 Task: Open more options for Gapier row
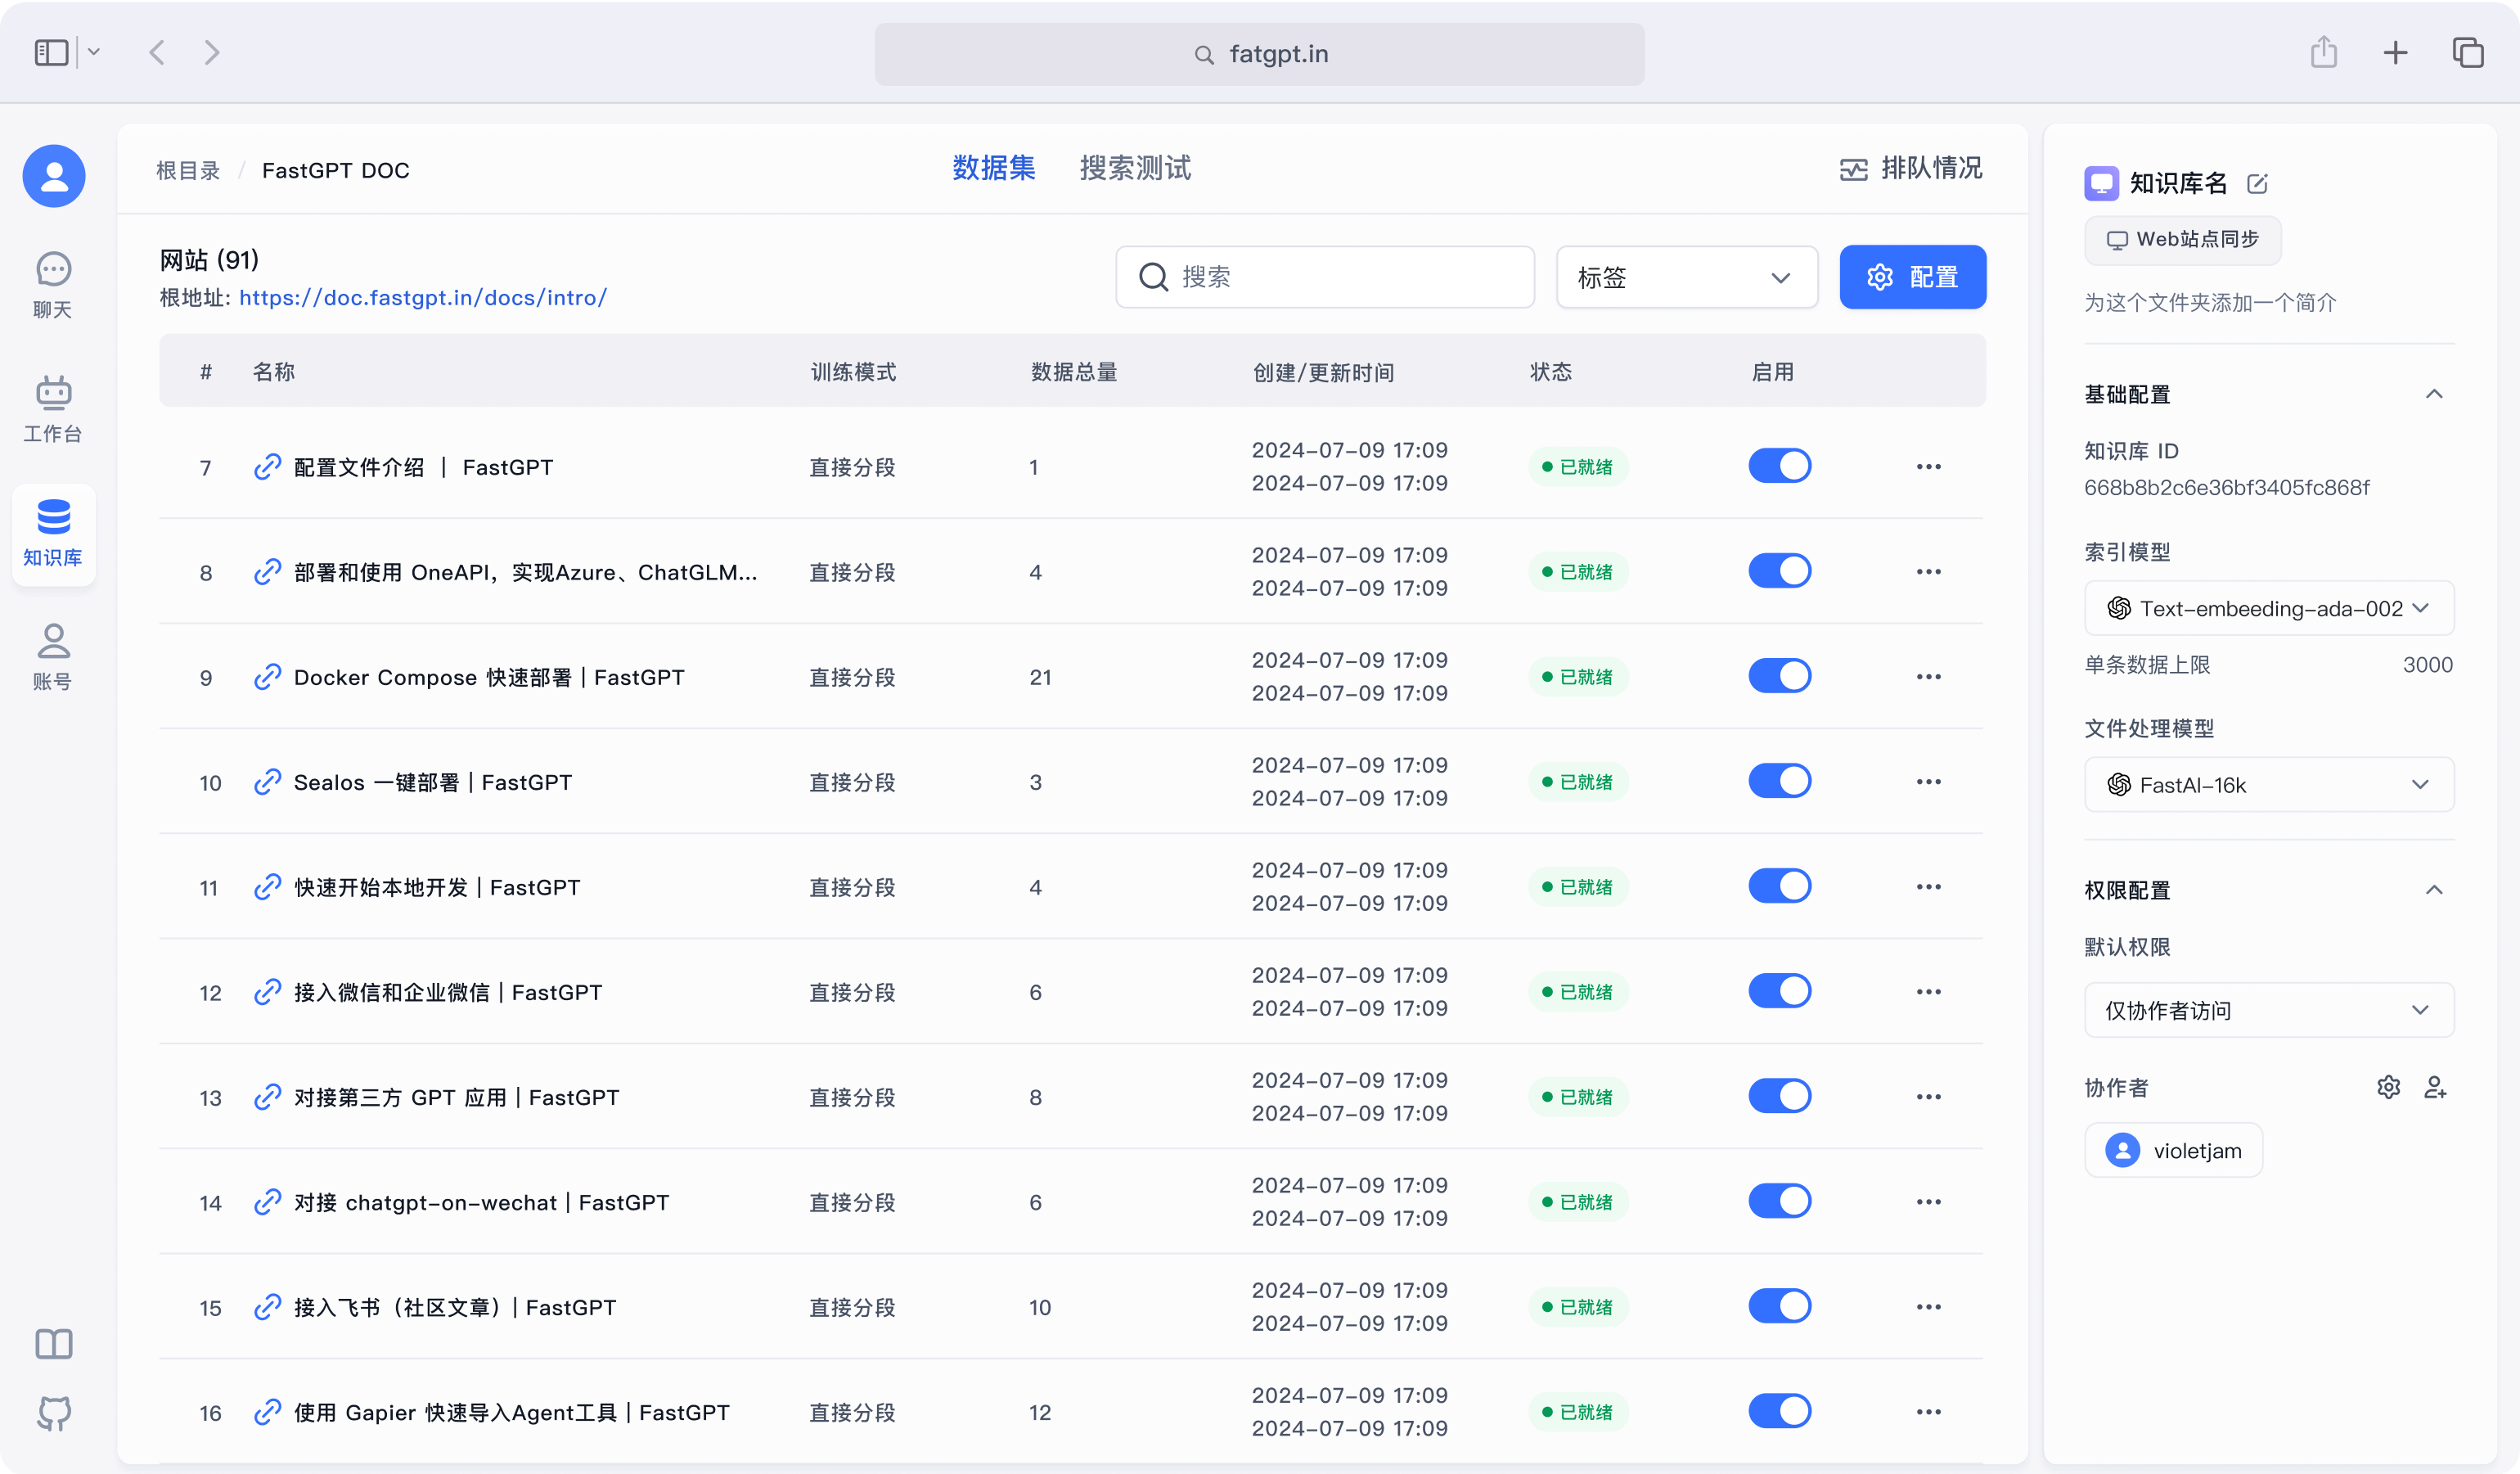(1929, 1412)
